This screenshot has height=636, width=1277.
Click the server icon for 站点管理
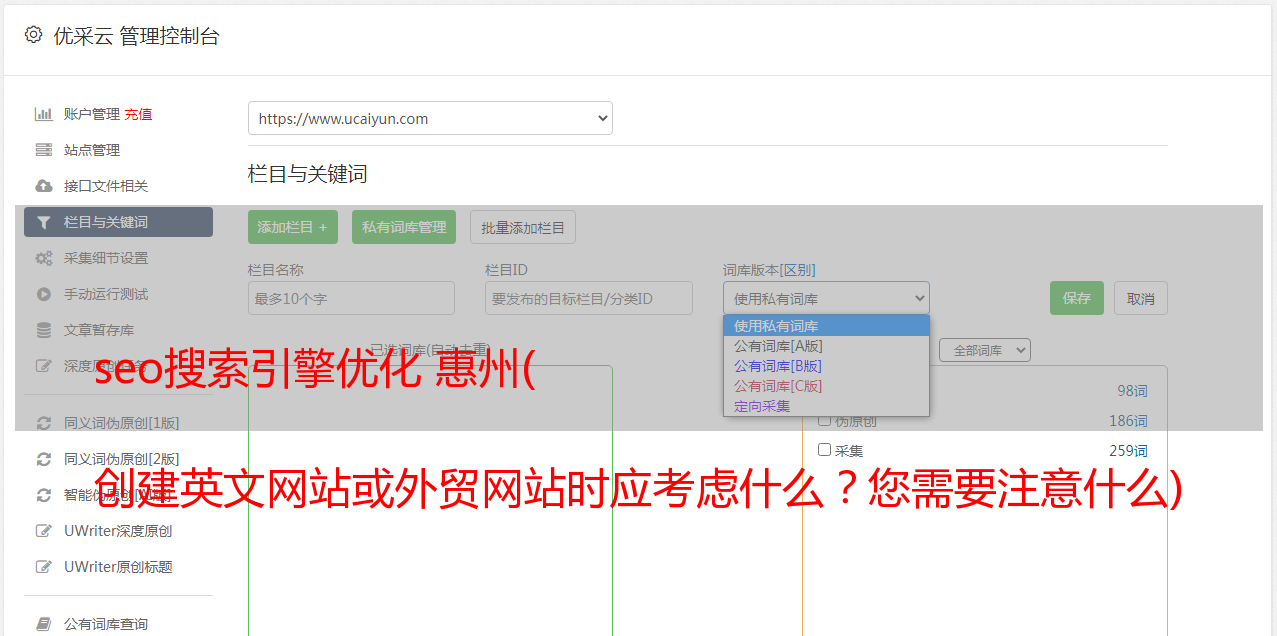[44, 150]
